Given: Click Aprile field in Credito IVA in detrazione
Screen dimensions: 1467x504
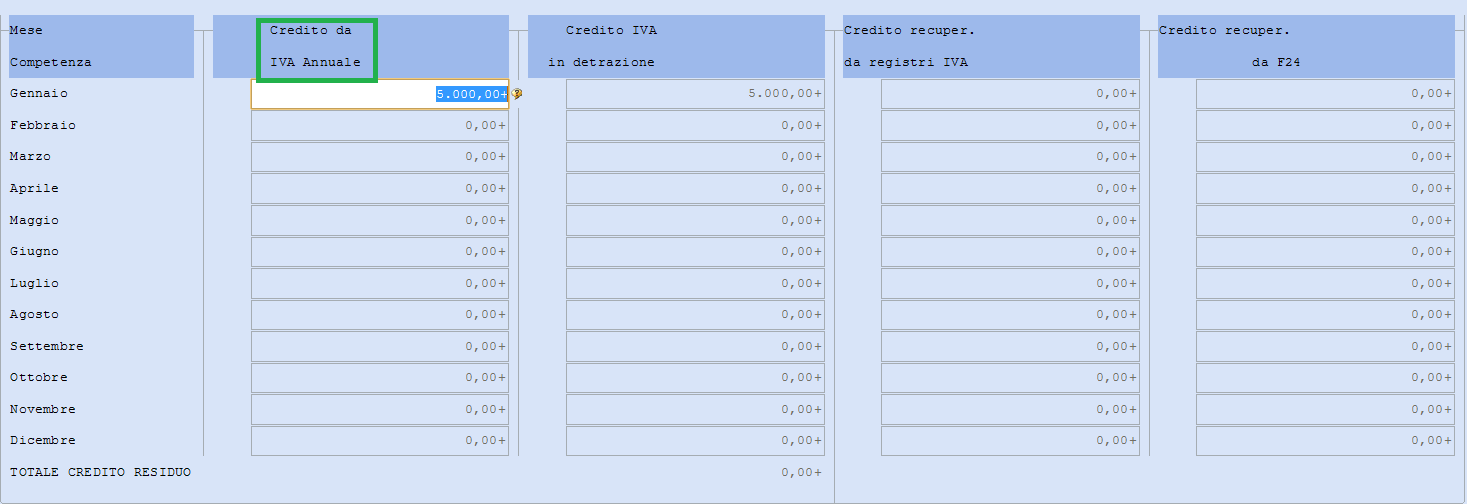Looking at the screenshot, I should pos(695,188).
